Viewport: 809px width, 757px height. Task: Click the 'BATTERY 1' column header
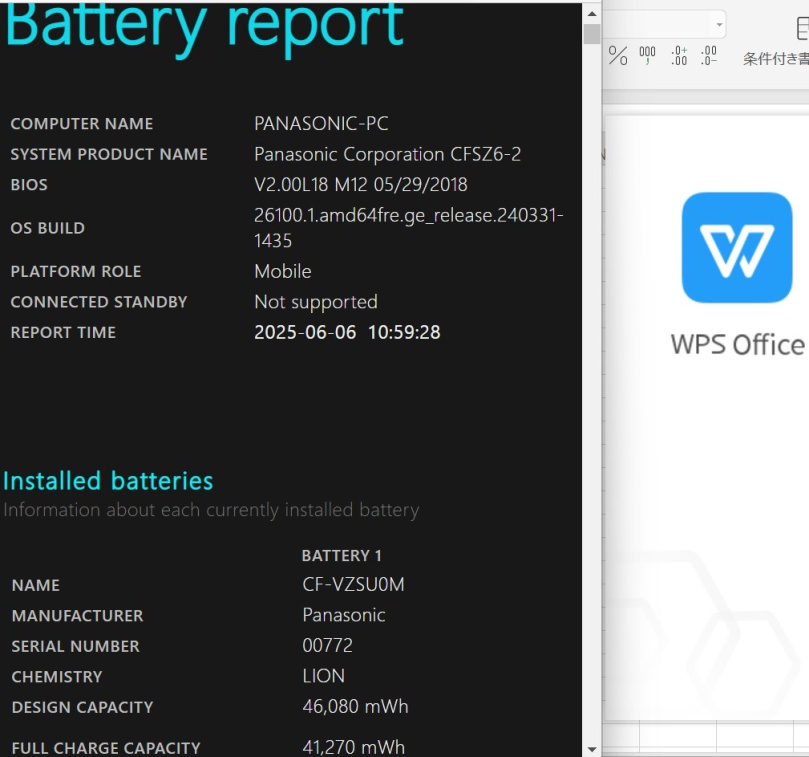pyautogui.click(x=342, y=555)
